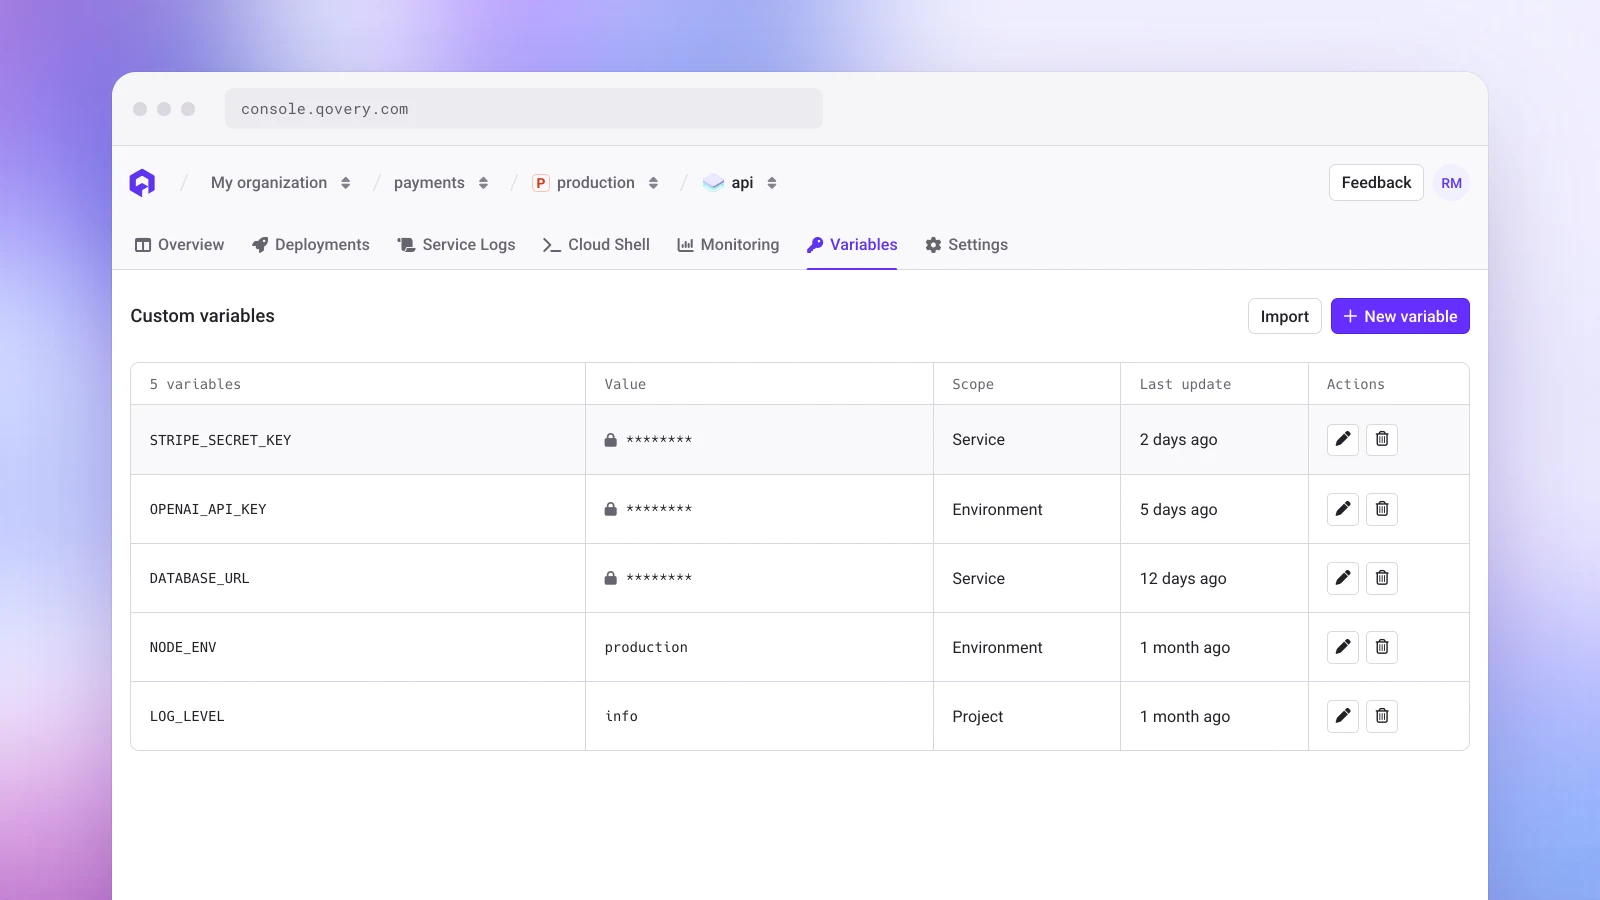Screen dimensions: 1600x900
Task: Delete the LOG_LEVEL variable
Action: (x=1382, y=716)
